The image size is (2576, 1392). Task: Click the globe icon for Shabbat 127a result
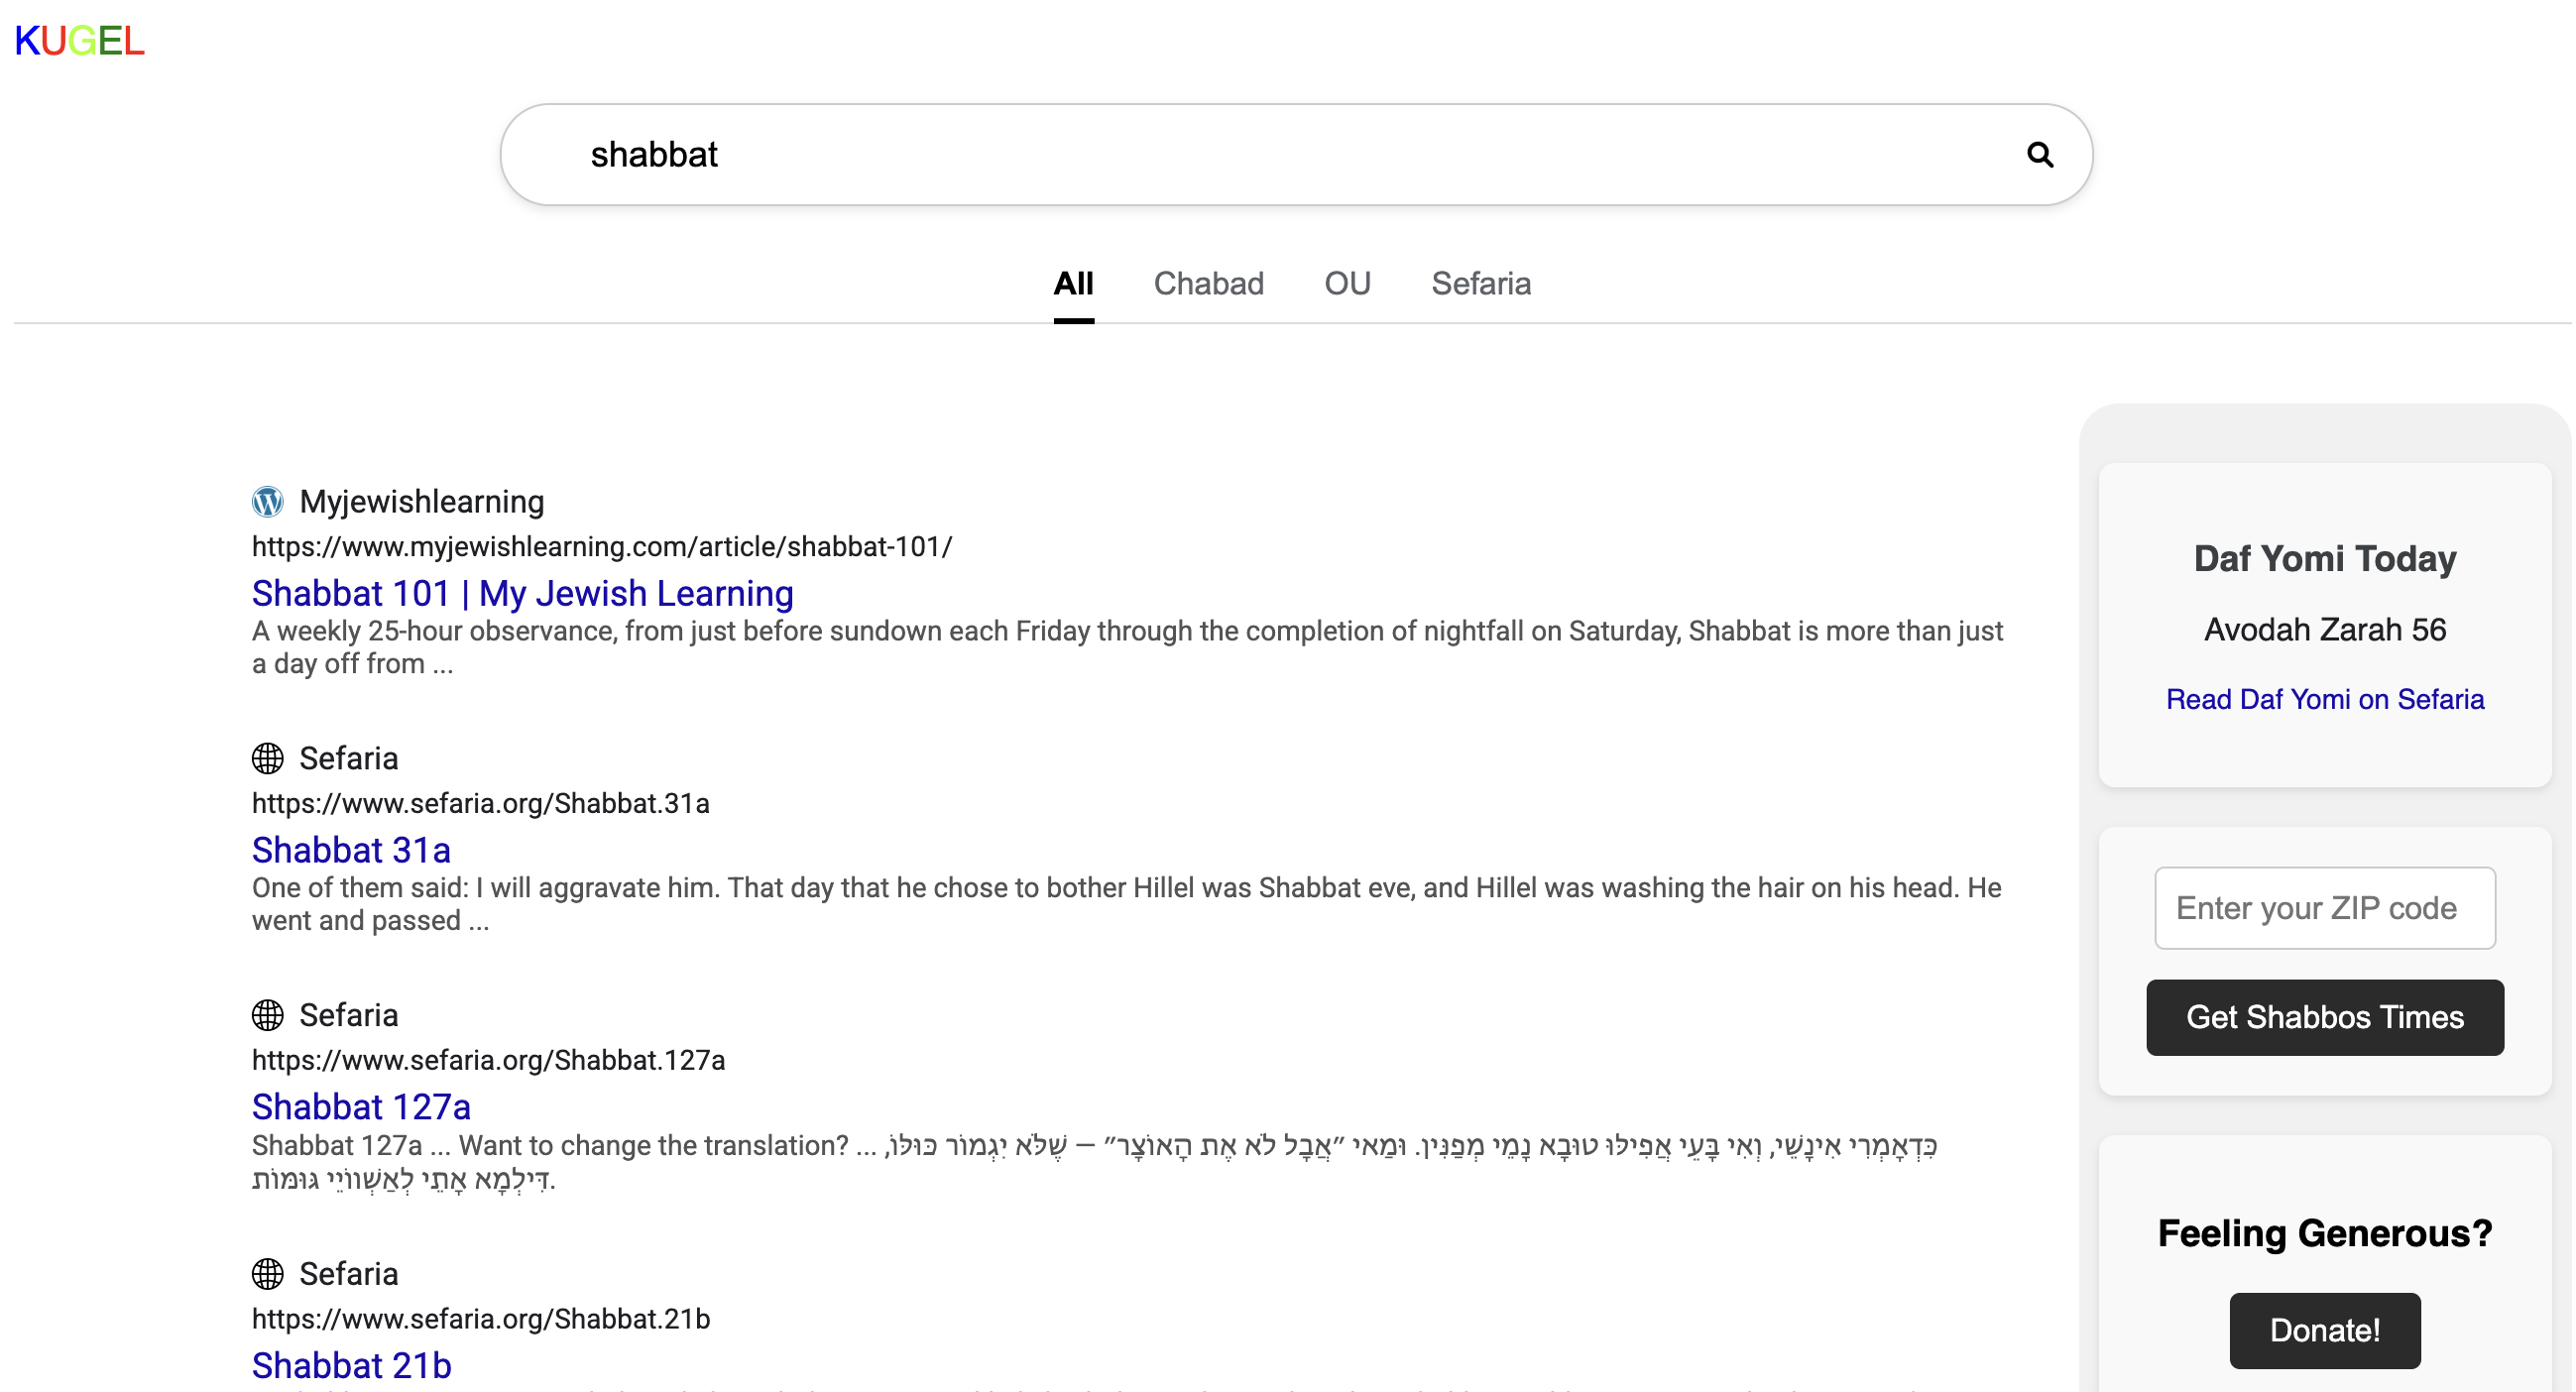click(x=268, y=1016)
